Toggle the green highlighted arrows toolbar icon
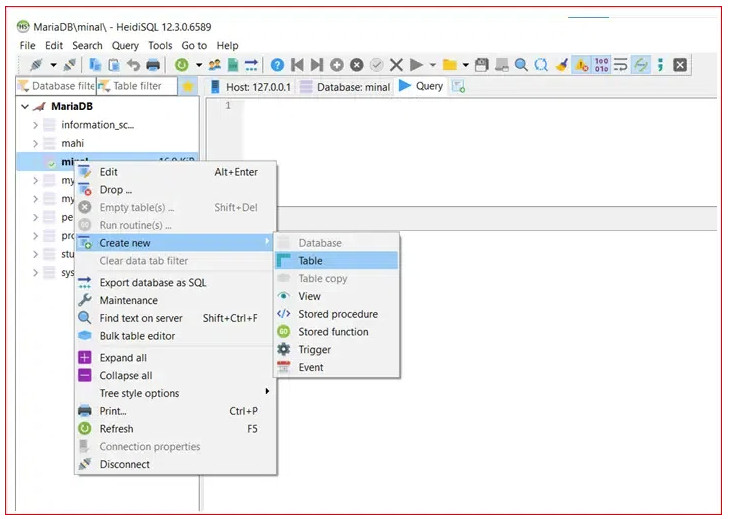729x519 pixels. (x=641, y=65)
